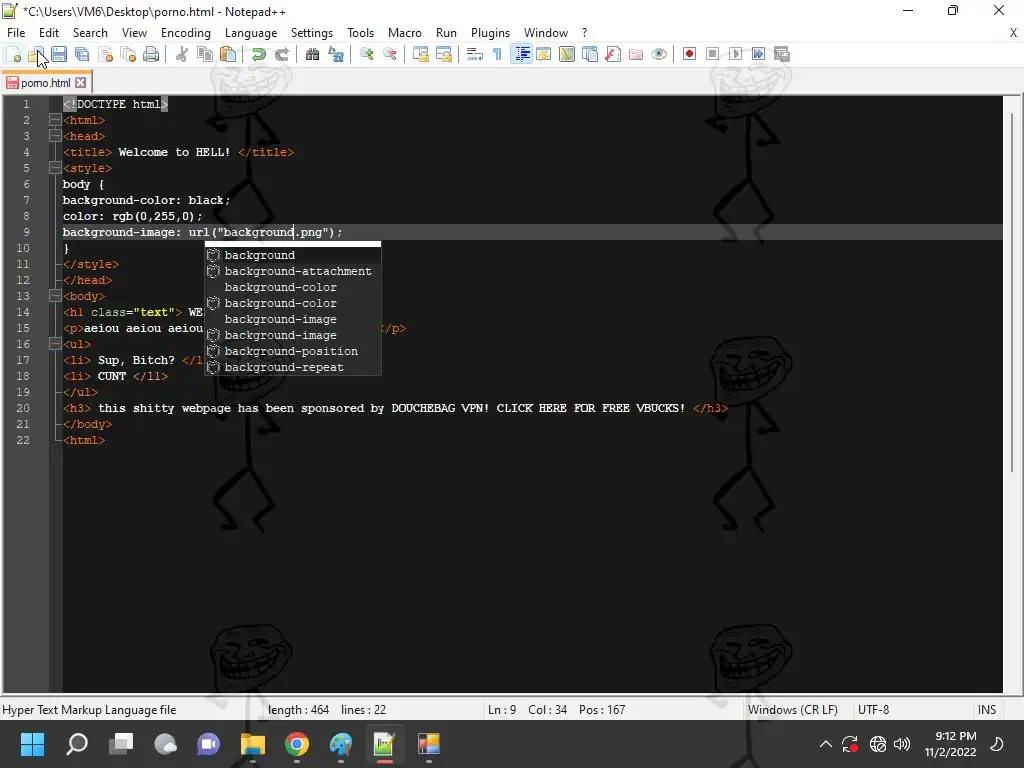The width and height of the screenshot is (1024, 768).
Task: Open File Explorer from the taskbar
Action: 253,744
